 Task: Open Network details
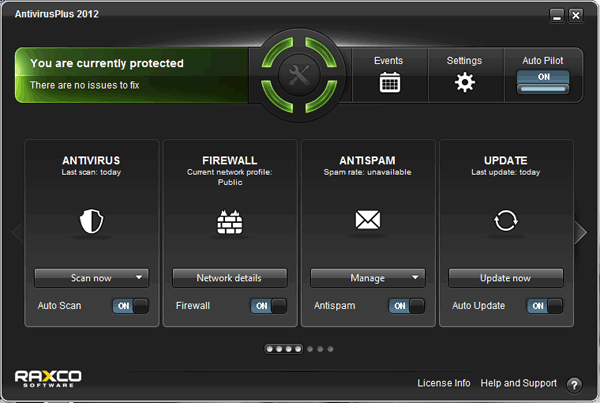point(229,278)
